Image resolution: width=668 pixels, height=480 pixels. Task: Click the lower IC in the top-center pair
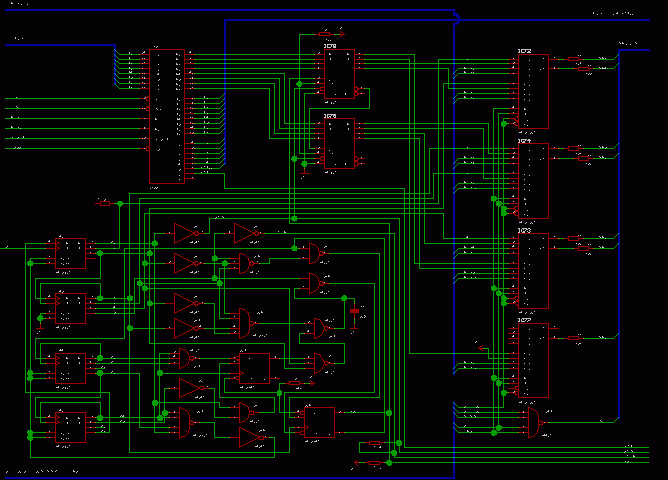click(x=338, y=144)
